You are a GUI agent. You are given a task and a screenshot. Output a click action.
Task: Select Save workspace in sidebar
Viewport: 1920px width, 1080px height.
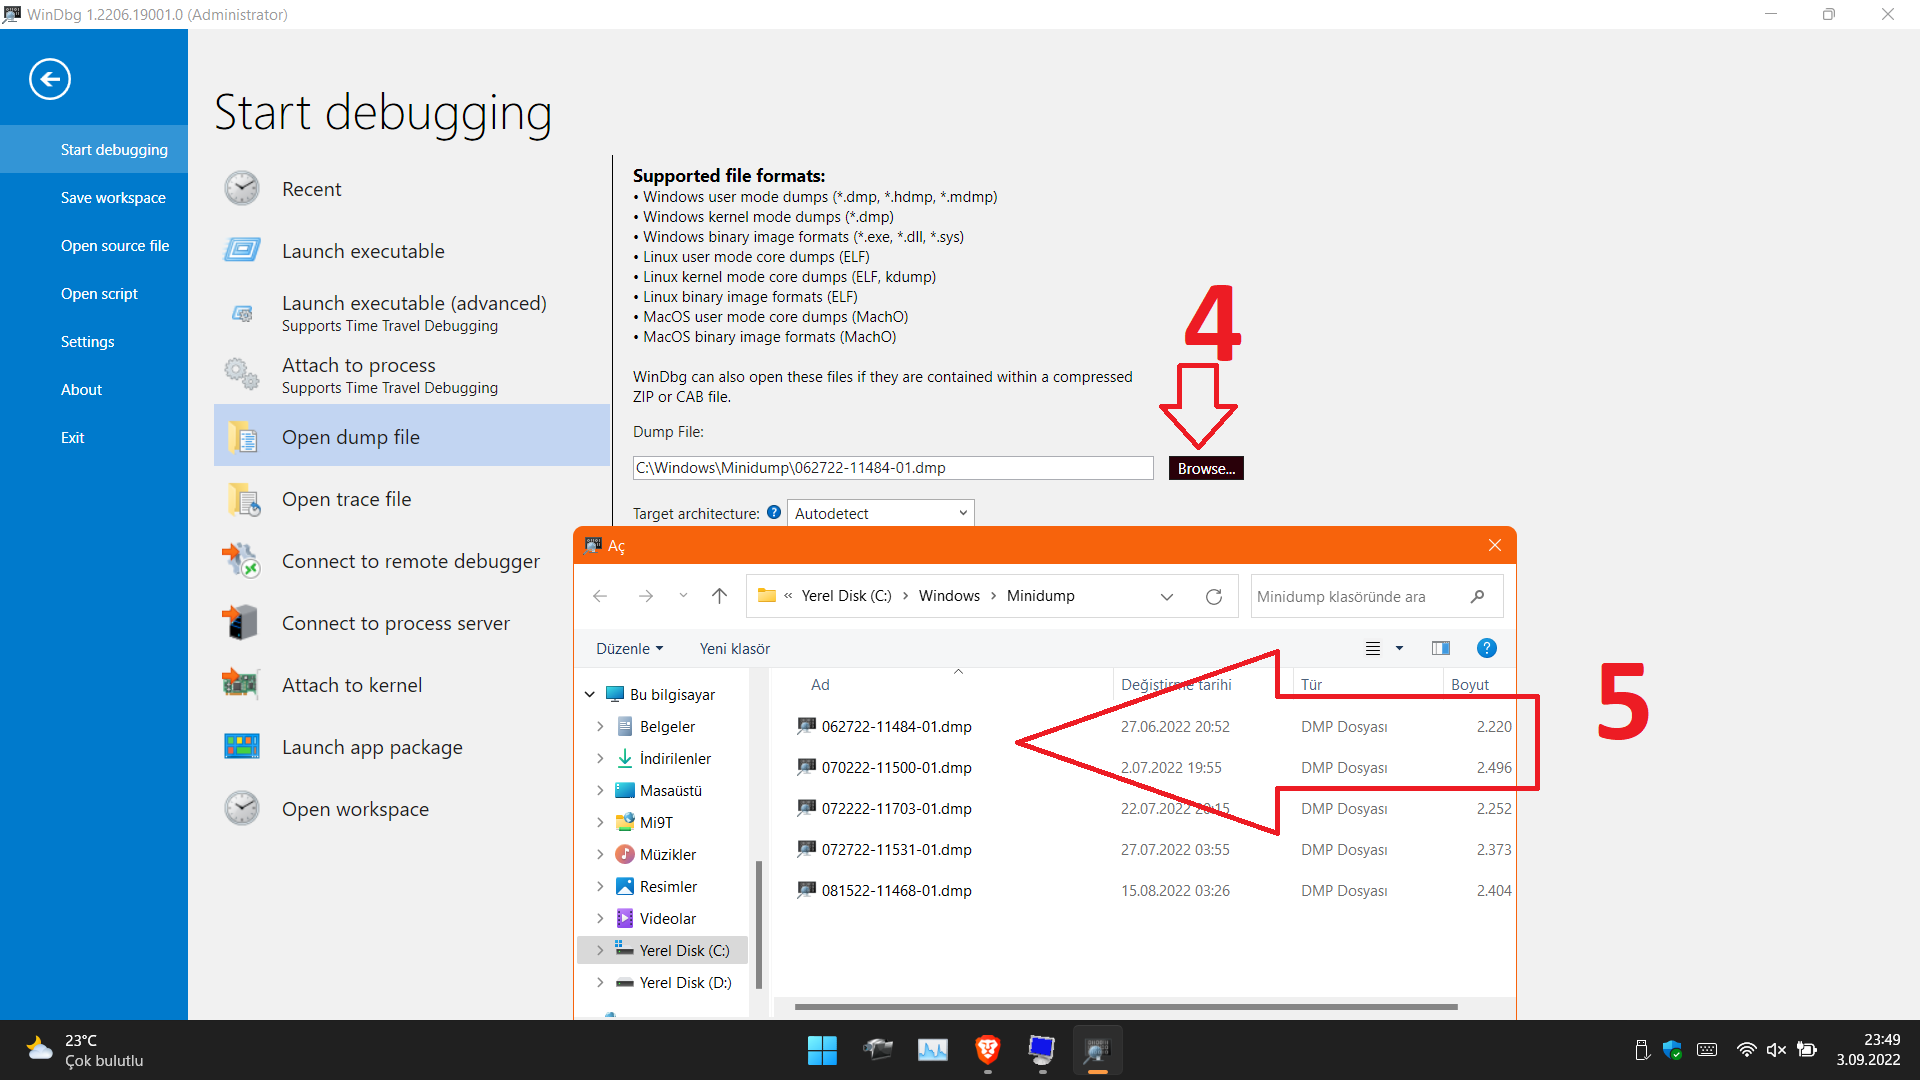(94, 197)
